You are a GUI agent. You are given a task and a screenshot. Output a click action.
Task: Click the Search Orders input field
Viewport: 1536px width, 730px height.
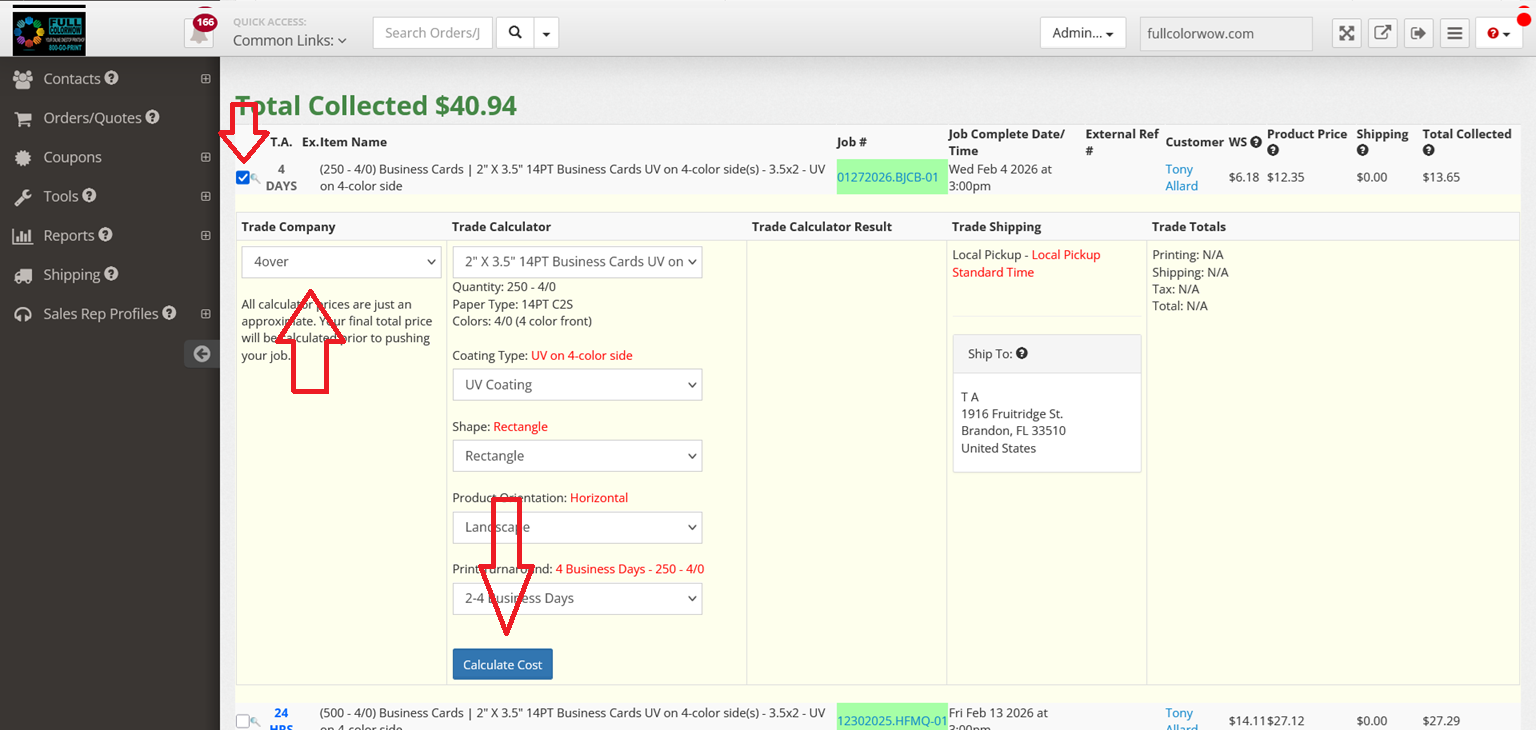click(x=433, y=33)
